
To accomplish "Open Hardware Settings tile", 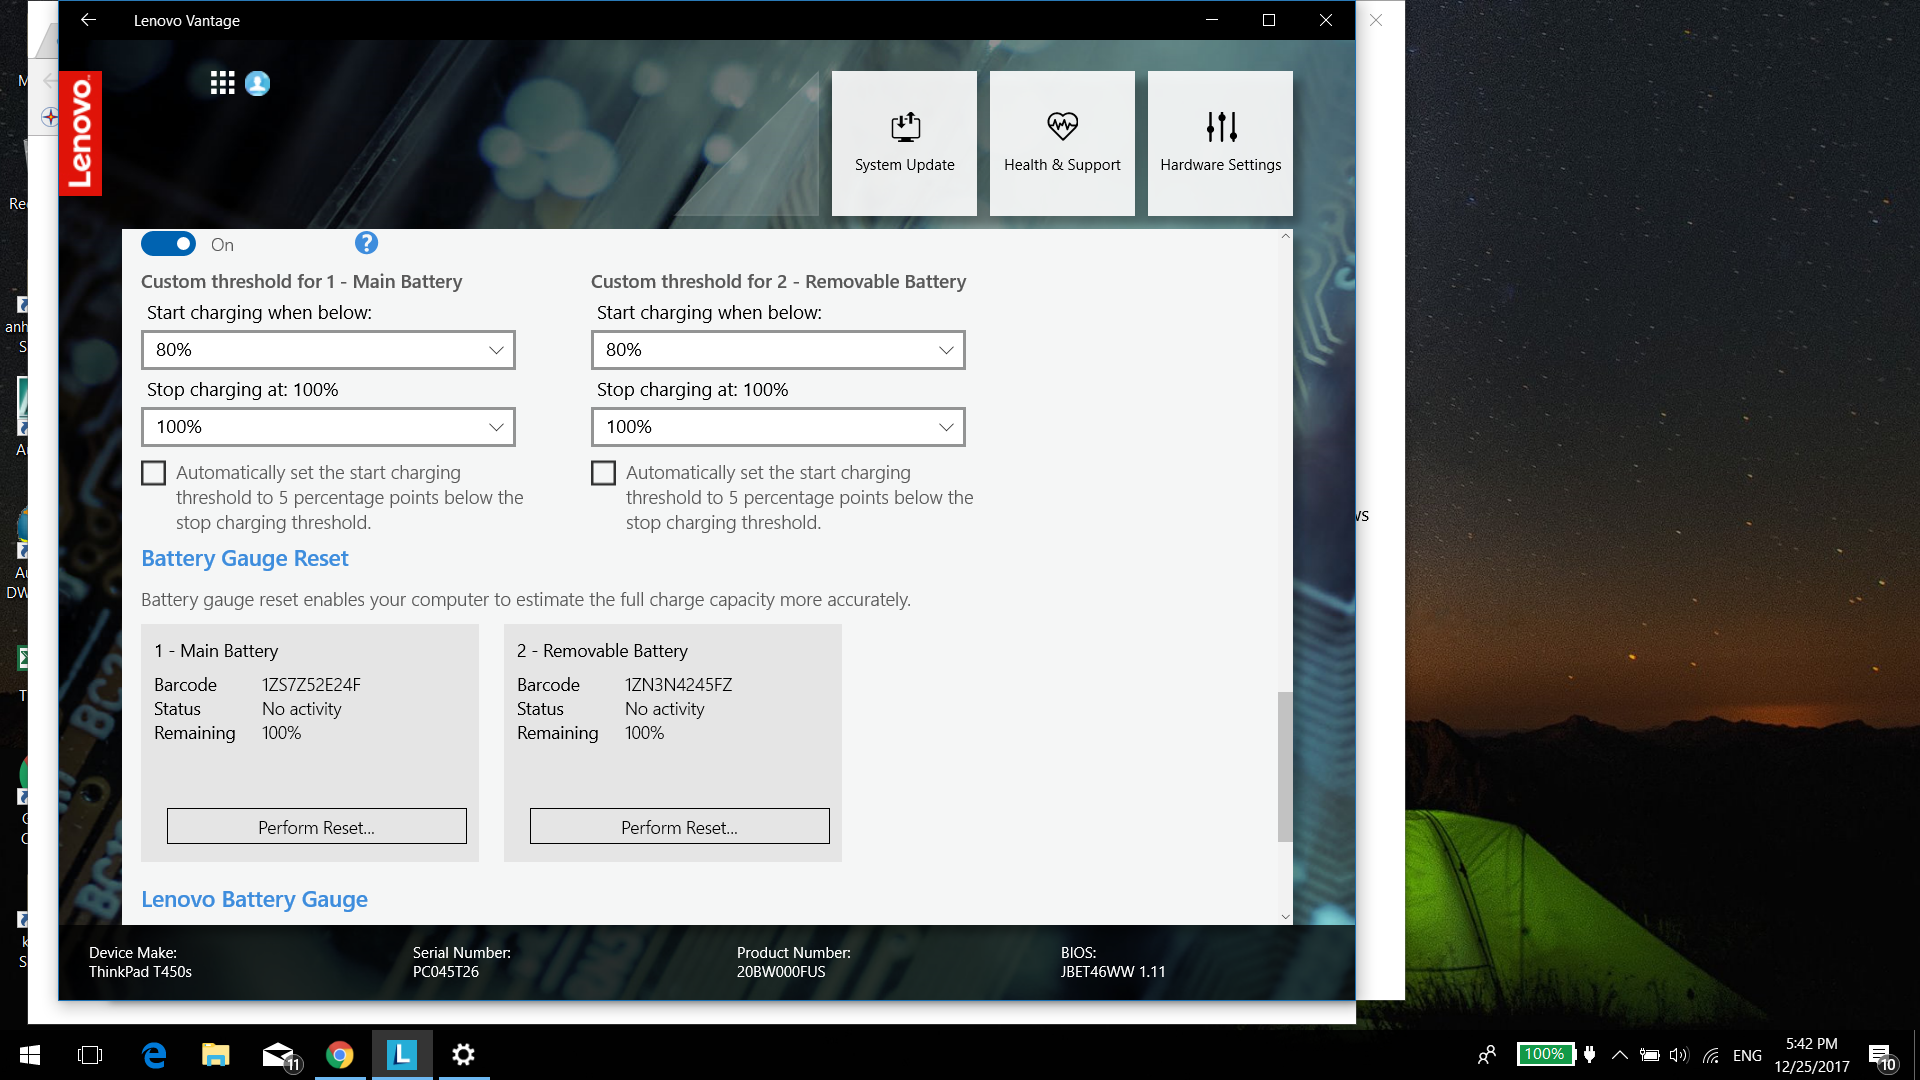I will [1220, 143].
